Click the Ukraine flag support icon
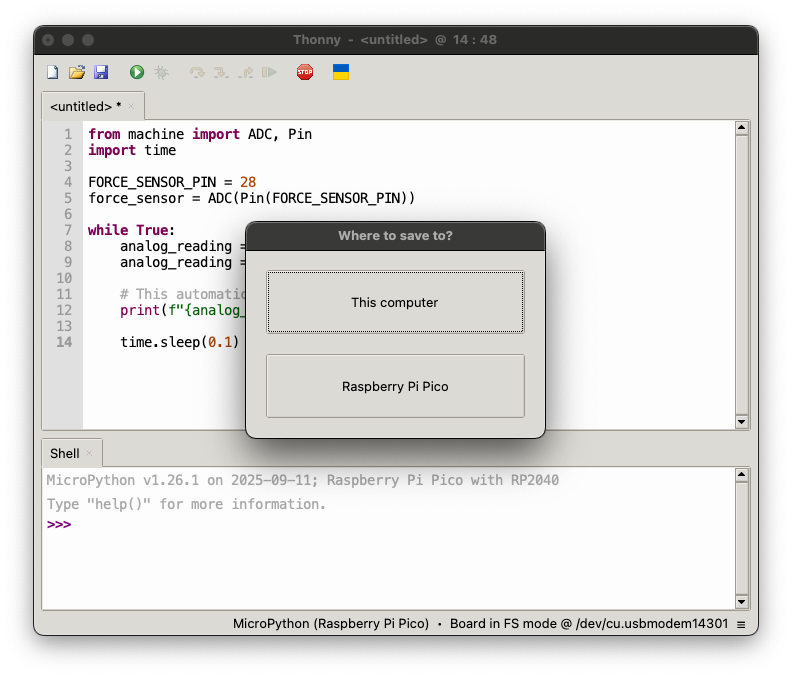Viewport: 792px width, 677px height. [x=341, y=72]
